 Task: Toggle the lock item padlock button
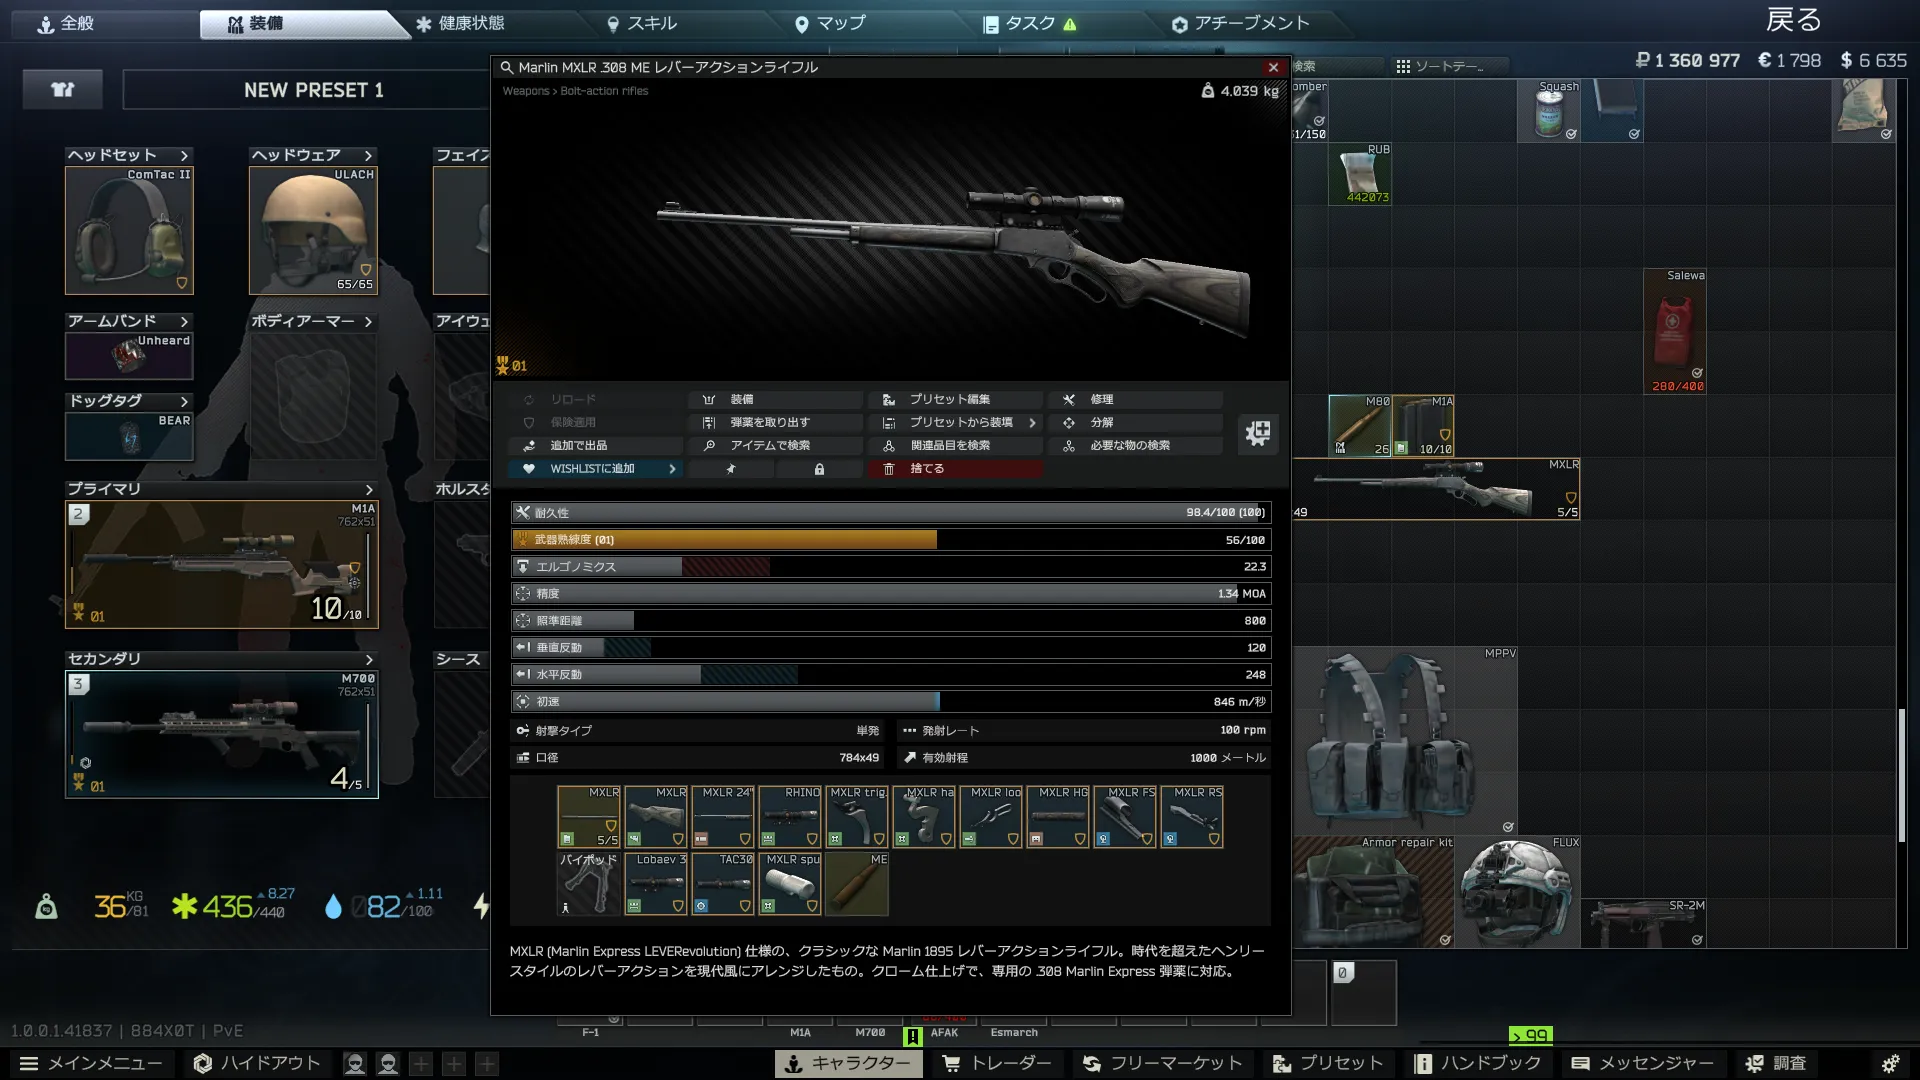coord(819,469)
